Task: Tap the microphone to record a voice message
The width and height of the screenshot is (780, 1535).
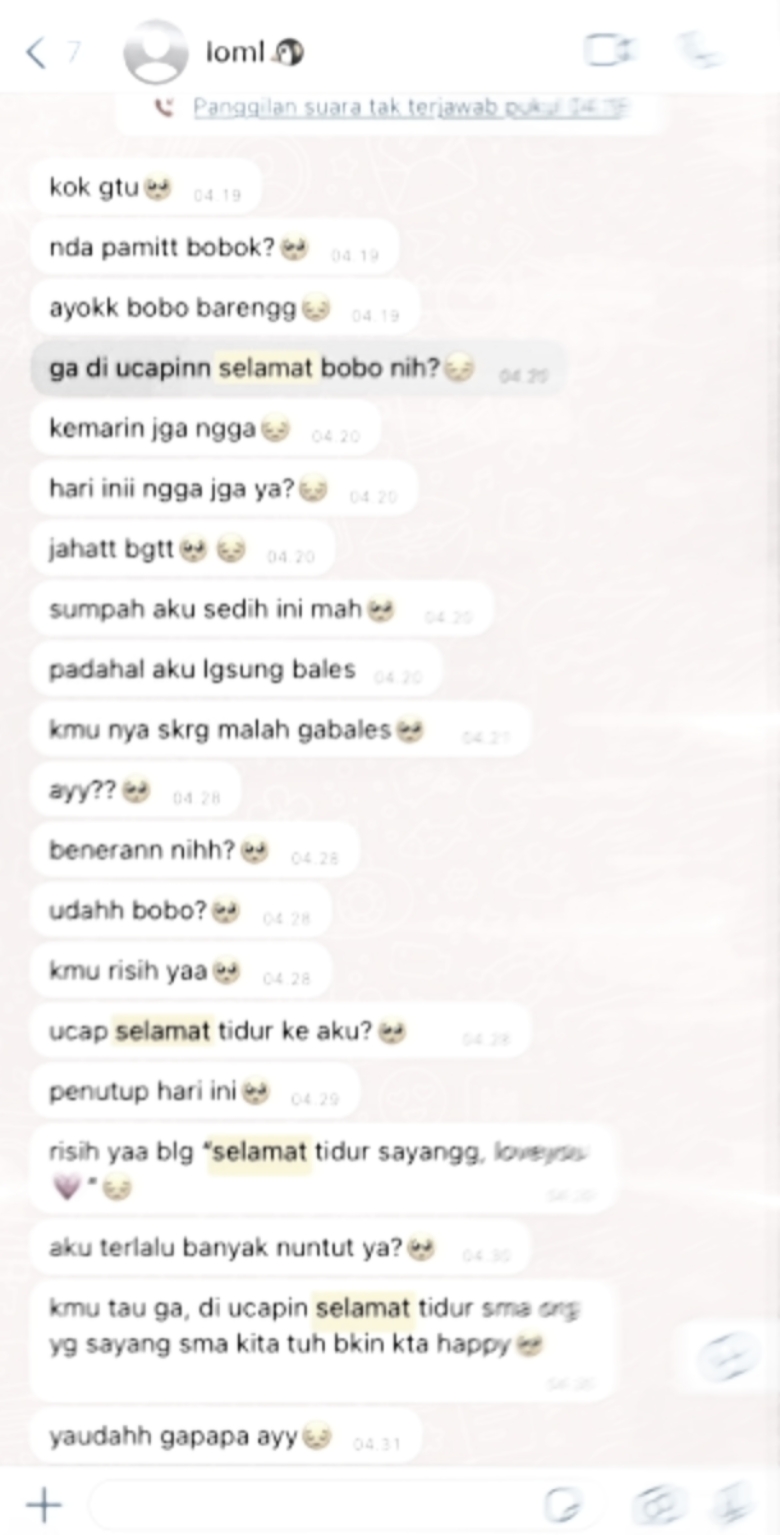Action: [x=732, y=1504]
